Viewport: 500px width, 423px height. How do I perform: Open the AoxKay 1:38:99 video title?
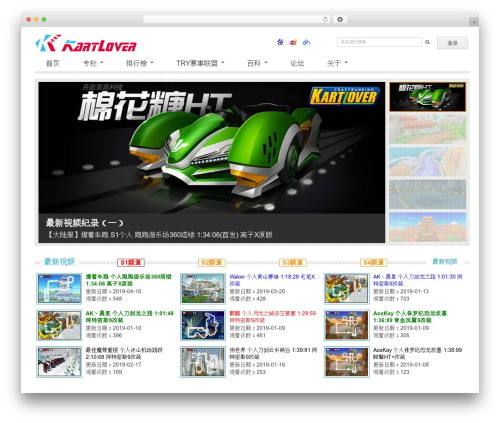click(x=418, y=353)
